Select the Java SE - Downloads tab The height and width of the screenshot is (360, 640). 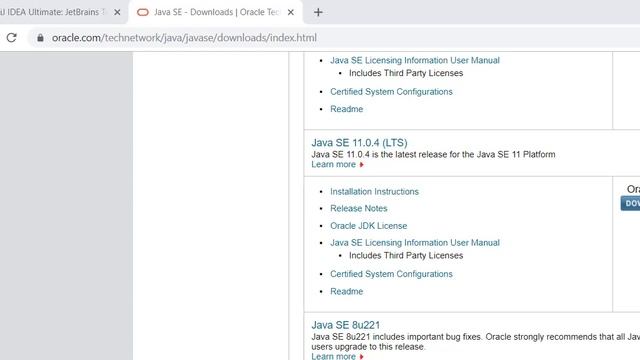216,12
